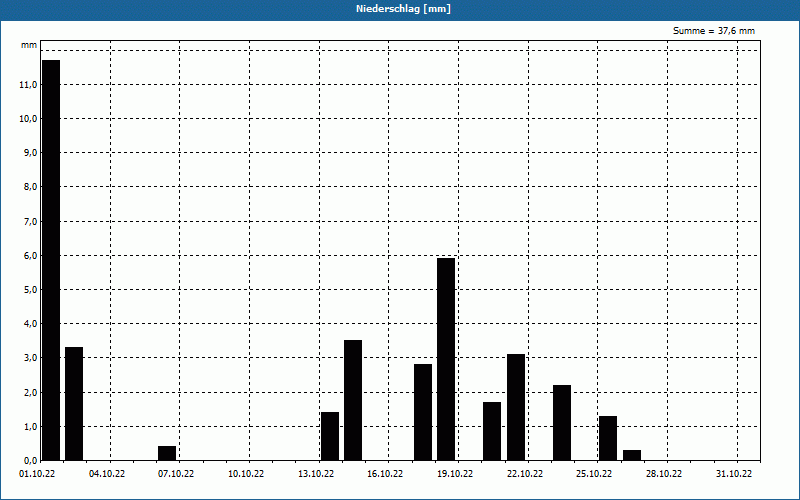800x500 pixels.
Task: Click the x-axis label "16.10.22"
Action: [385, 474]
